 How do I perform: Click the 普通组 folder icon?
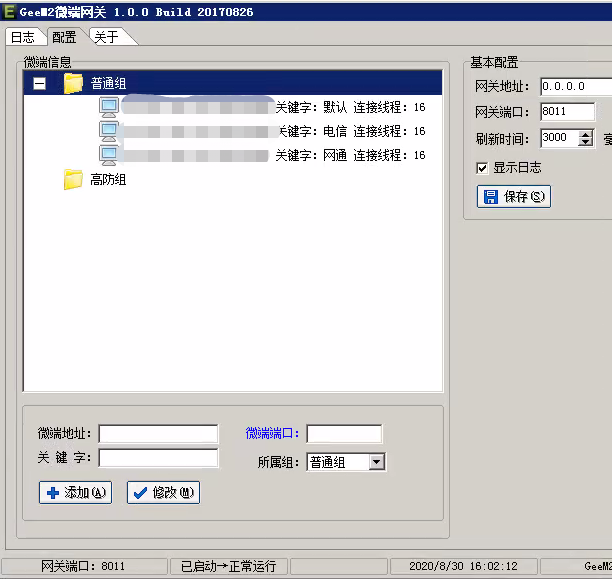click(x=73, y=84)
